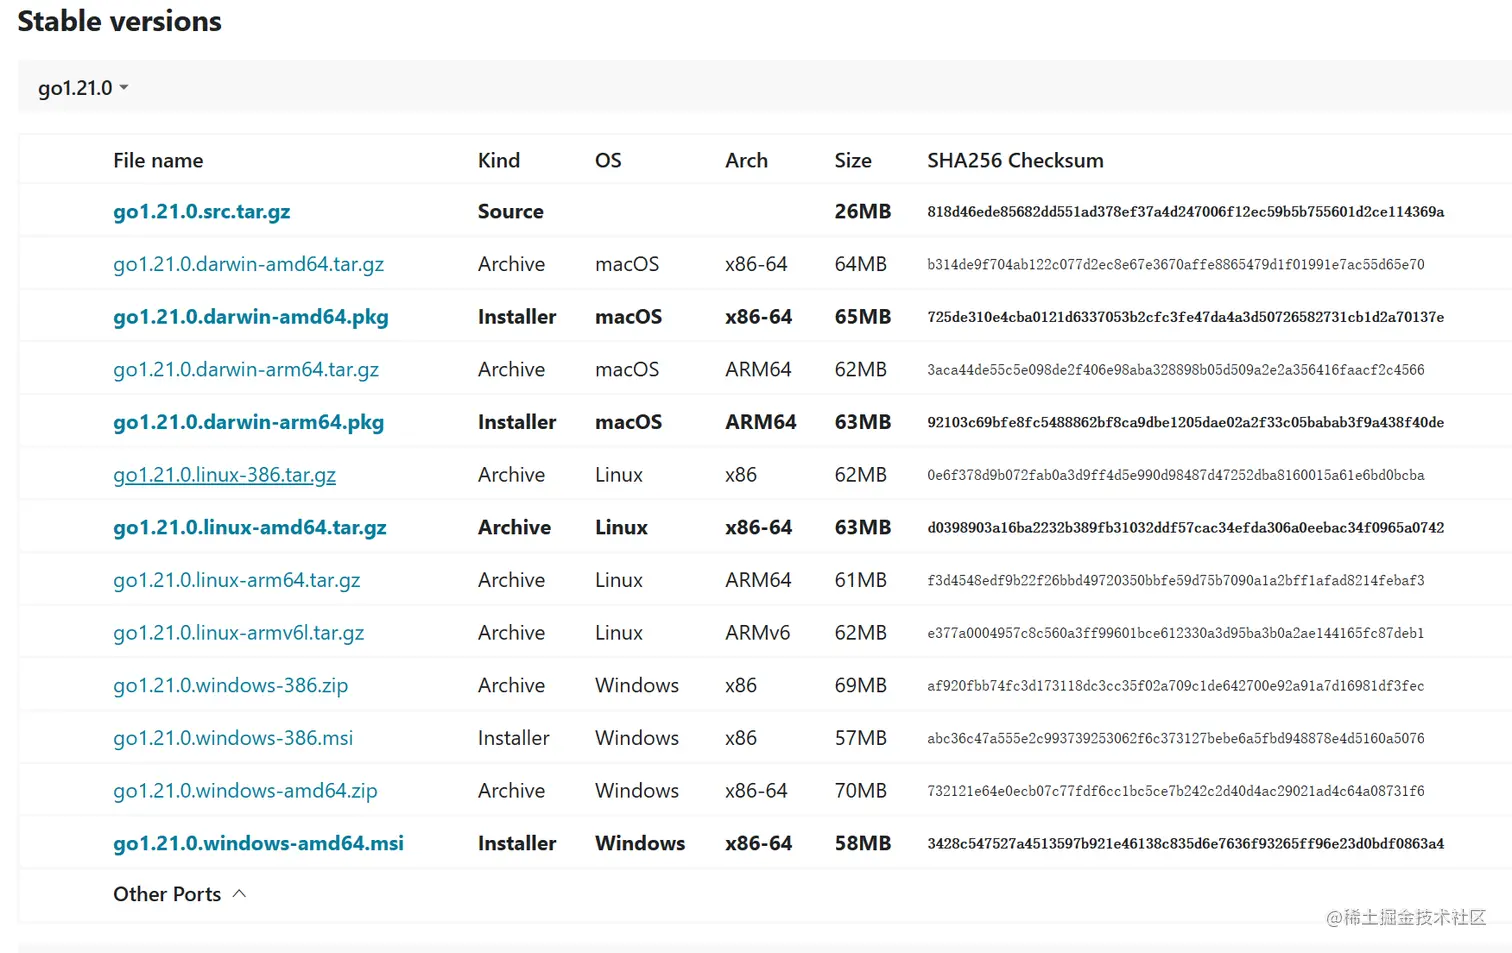Select checksum starting with e377a000
1512x953 pixels.
coord(1176,633)
